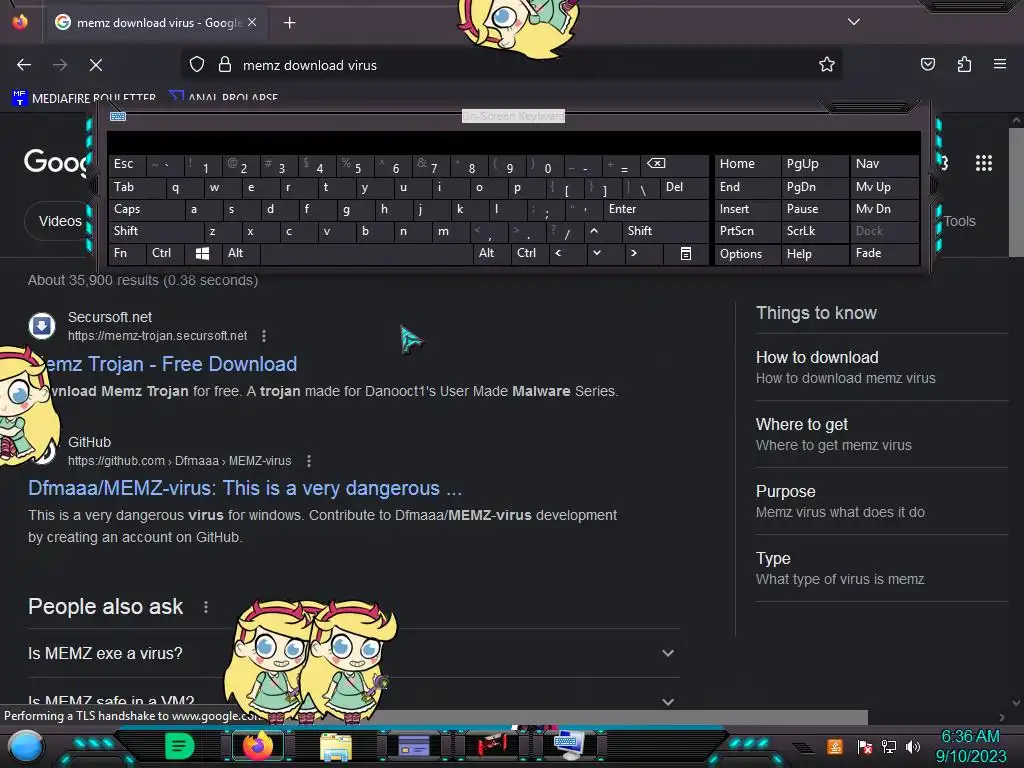Open options for the Securesoft.net result
Screen dimensions: 1024x768
264,336
